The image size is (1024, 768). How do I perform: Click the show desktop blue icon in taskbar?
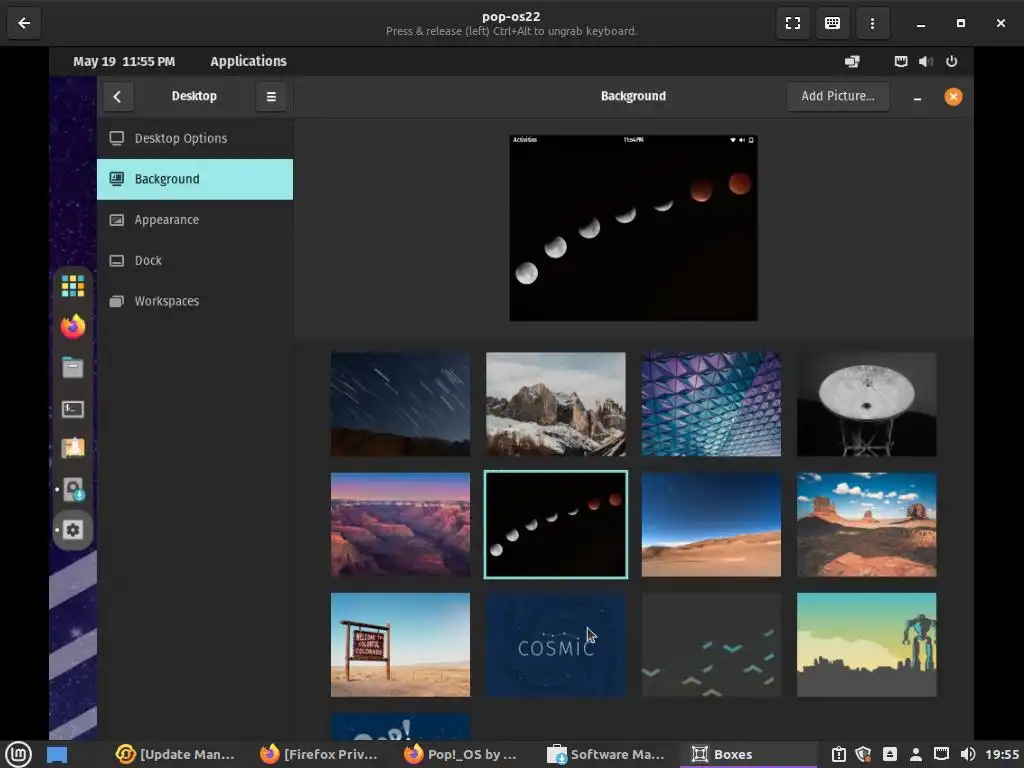click(x=57, y=754)
